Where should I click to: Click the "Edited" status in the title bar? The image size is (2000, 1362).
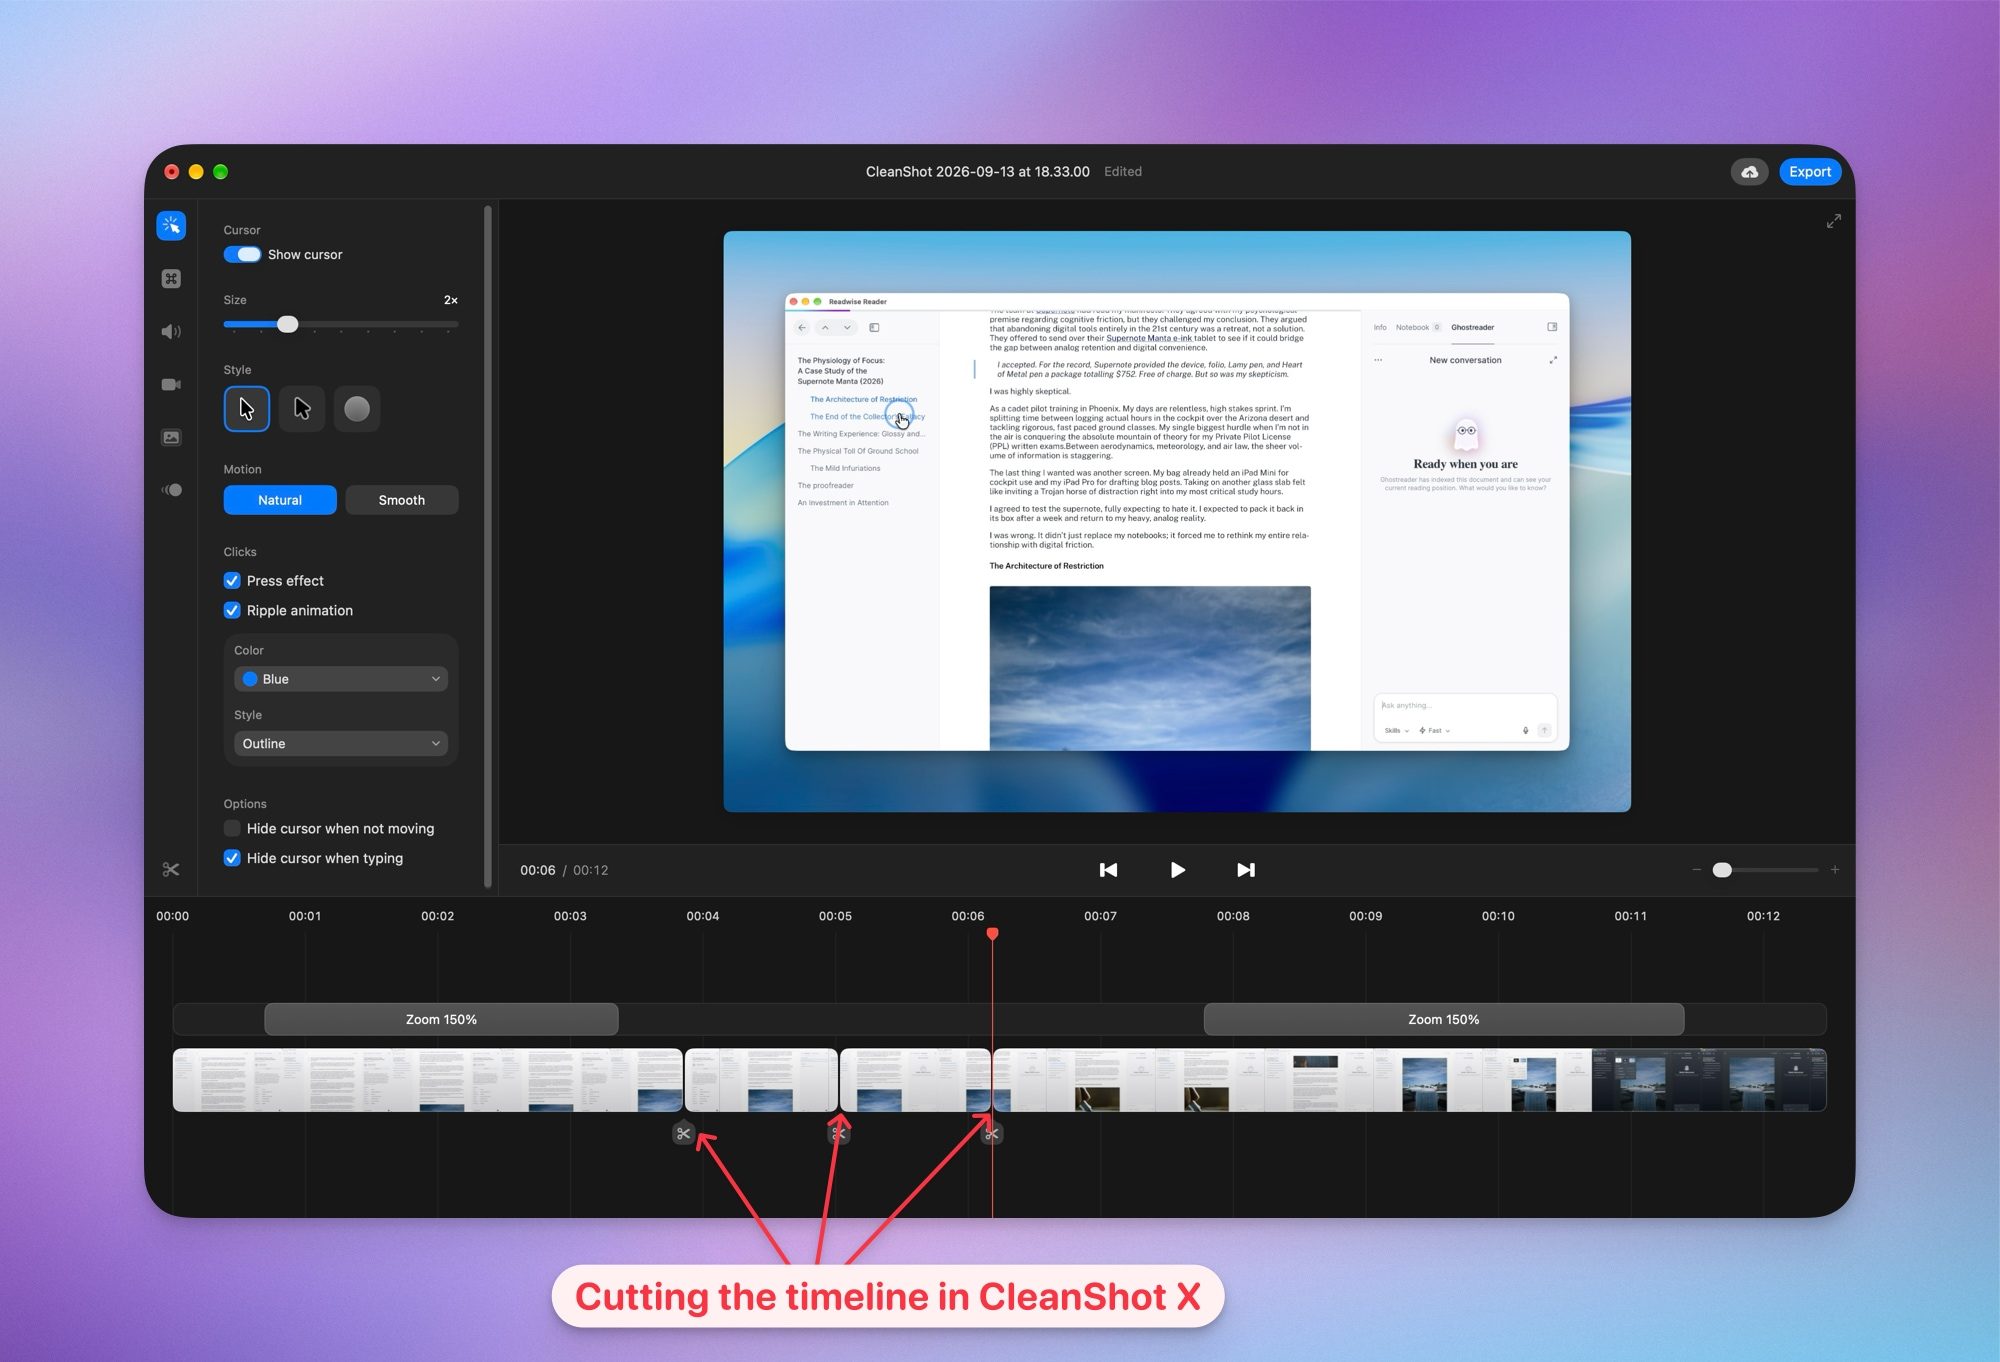1123,172
